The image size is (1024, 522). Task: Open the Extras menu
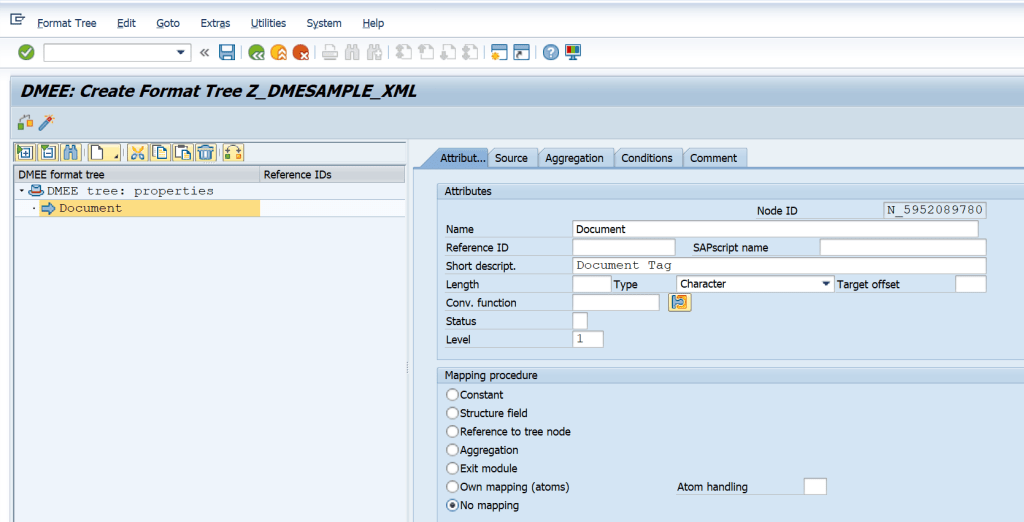215,23
